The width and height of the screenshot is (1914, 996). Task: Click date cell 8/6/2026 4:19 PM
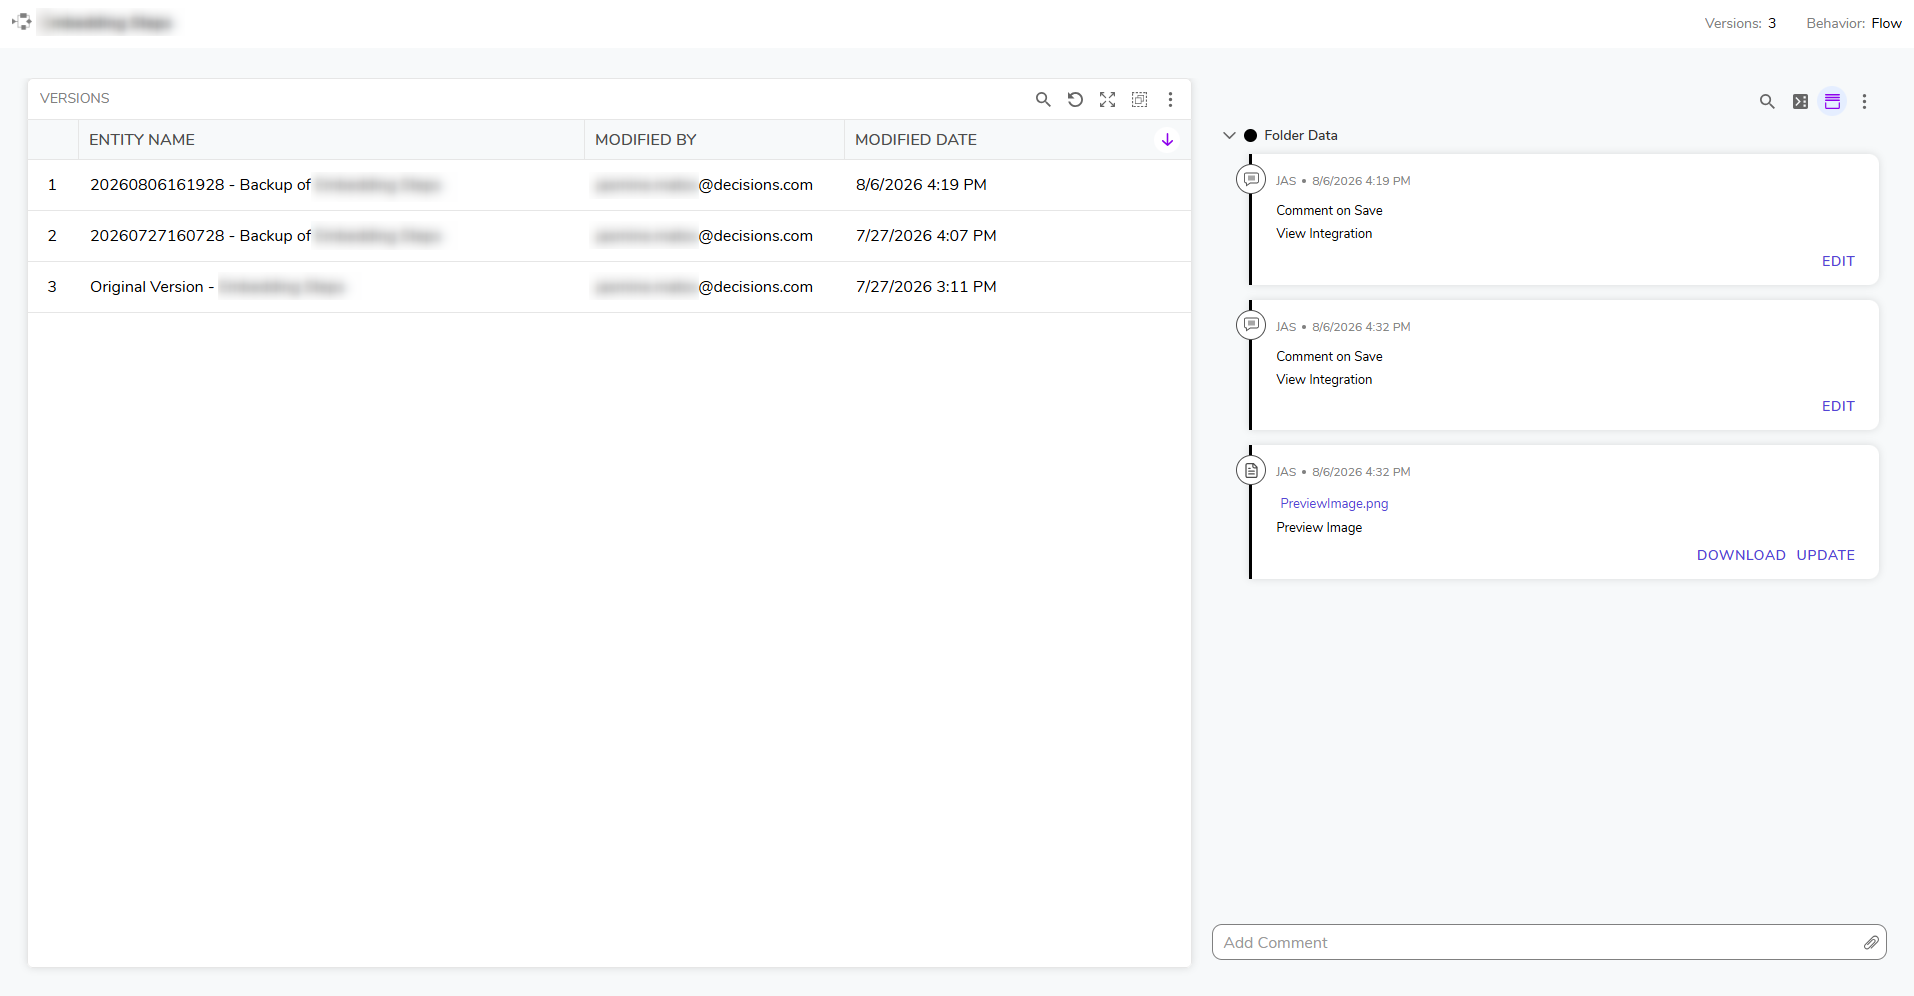coord(921,185)
